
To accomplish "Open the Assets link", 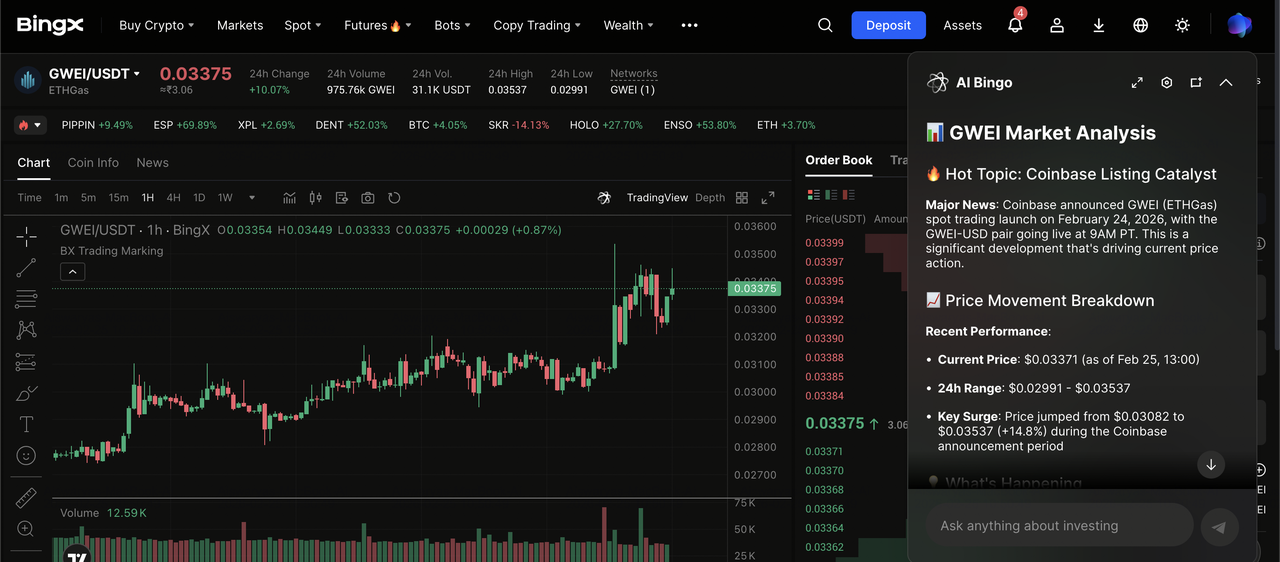I will (x=962, y=25).
